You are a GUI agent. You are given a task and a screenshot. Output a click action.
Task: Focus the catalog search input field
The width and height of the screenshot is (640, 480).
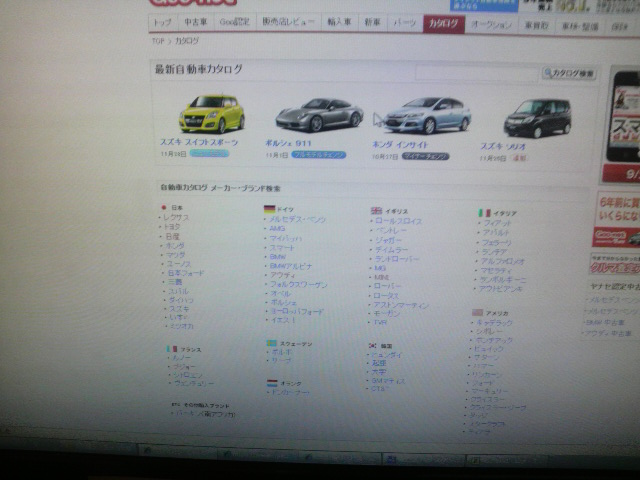pyautogui.click(x=477, y=73)
